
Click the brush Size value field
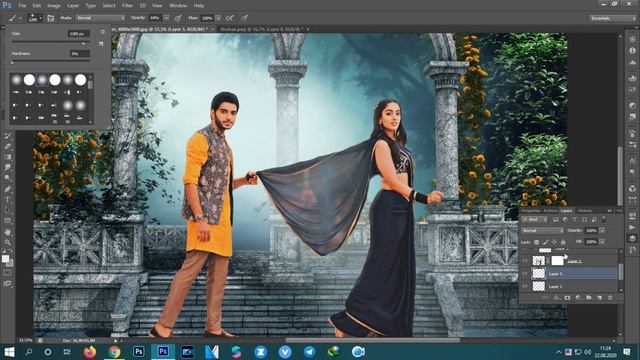click(x=78, y=34)
